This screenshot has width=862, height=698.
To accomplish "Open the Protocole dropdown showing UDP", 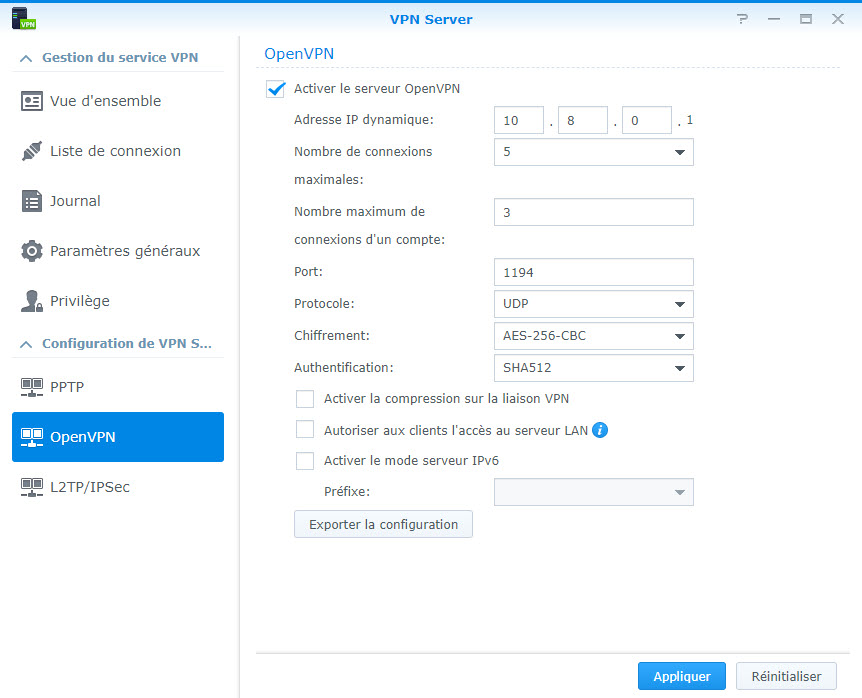I will [594, 304].
